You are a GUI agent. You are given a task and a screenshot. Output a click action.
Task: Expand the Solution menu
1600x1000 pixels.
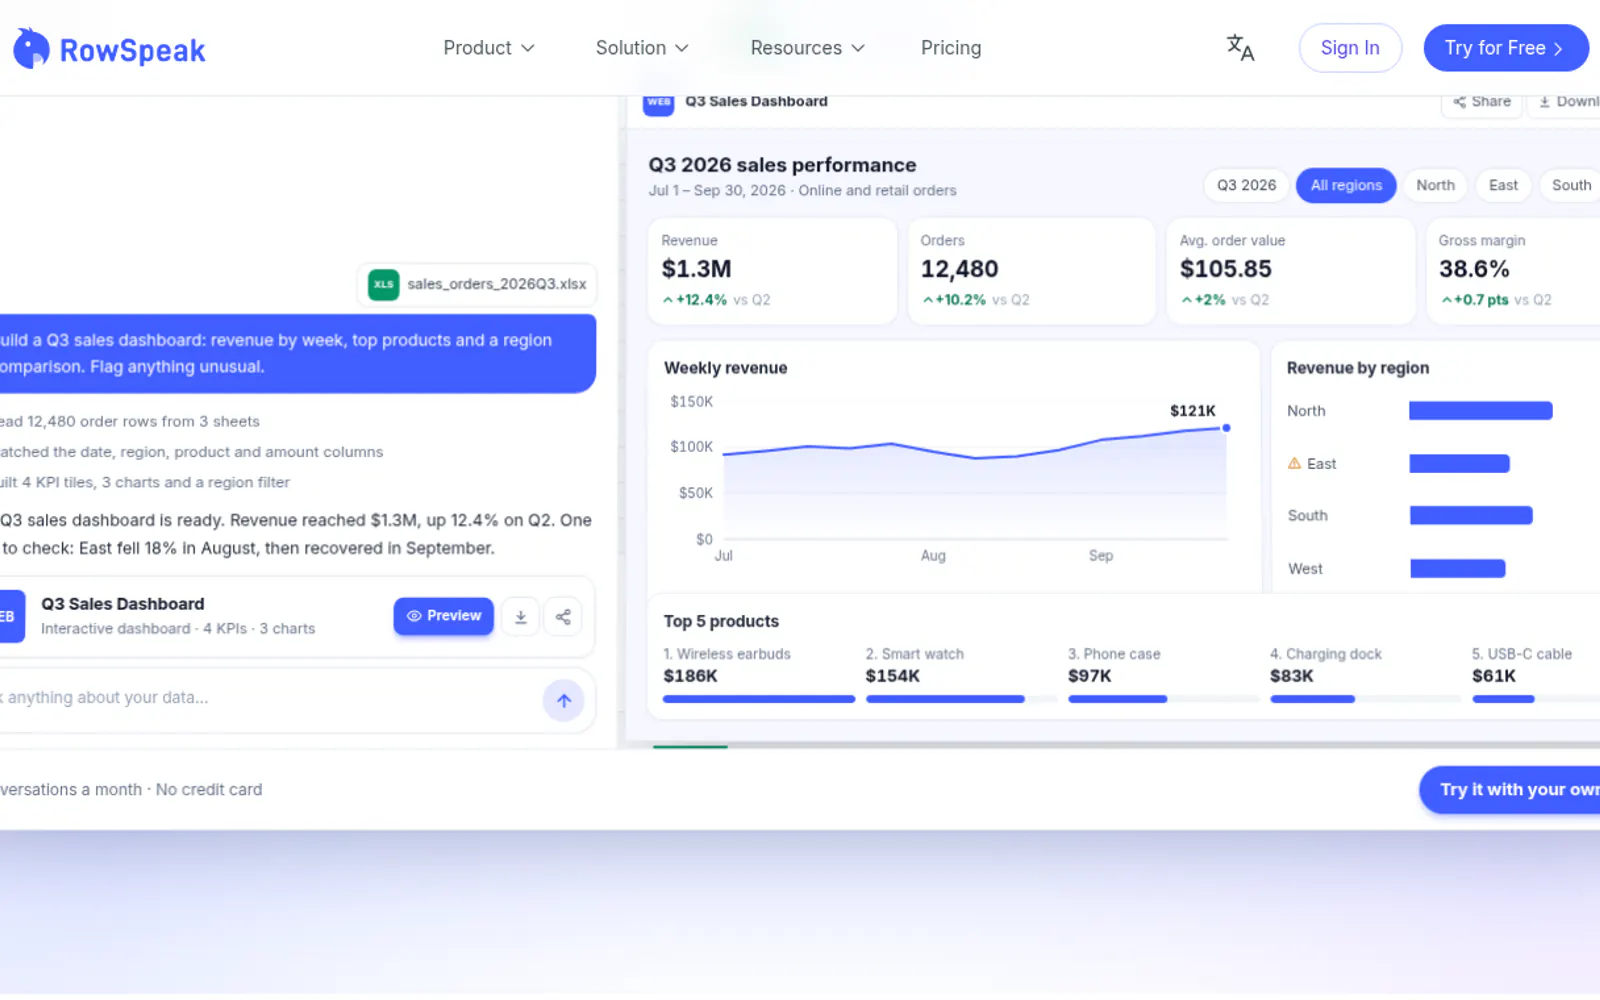pyautogui.click(x=642, y=48)
